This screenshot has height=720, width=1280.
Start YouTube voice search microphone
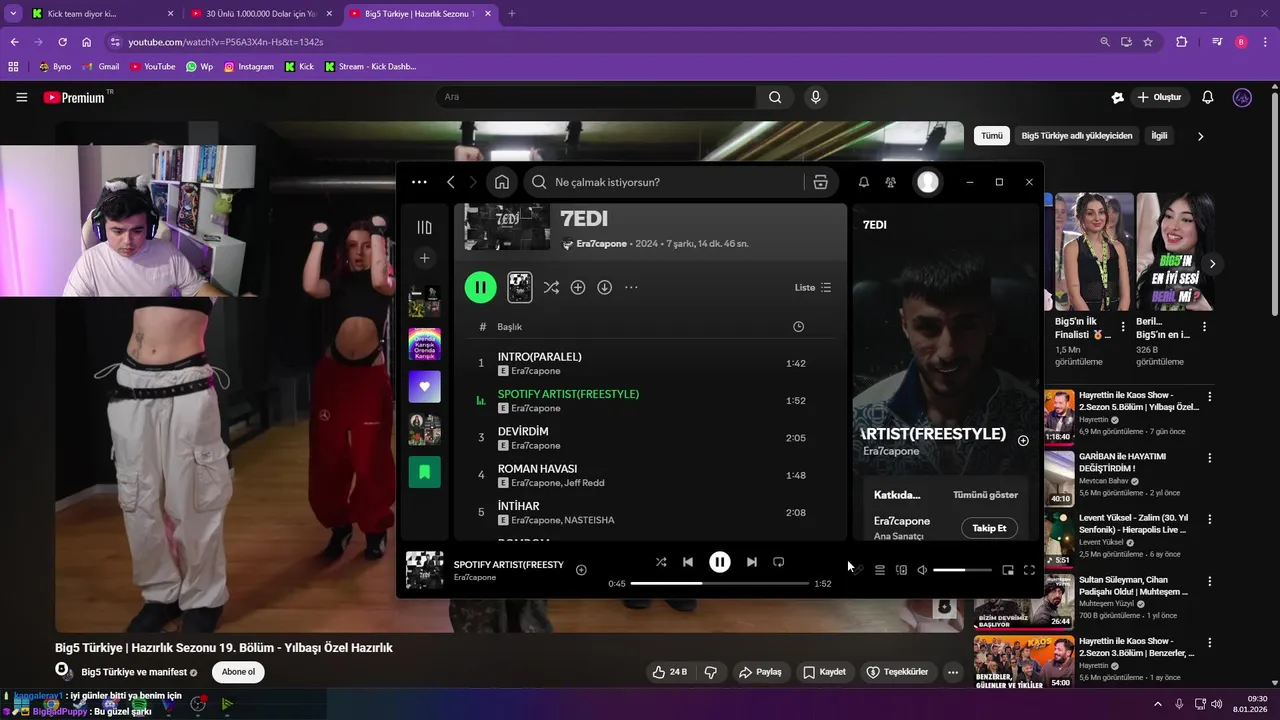pos(816,97)
